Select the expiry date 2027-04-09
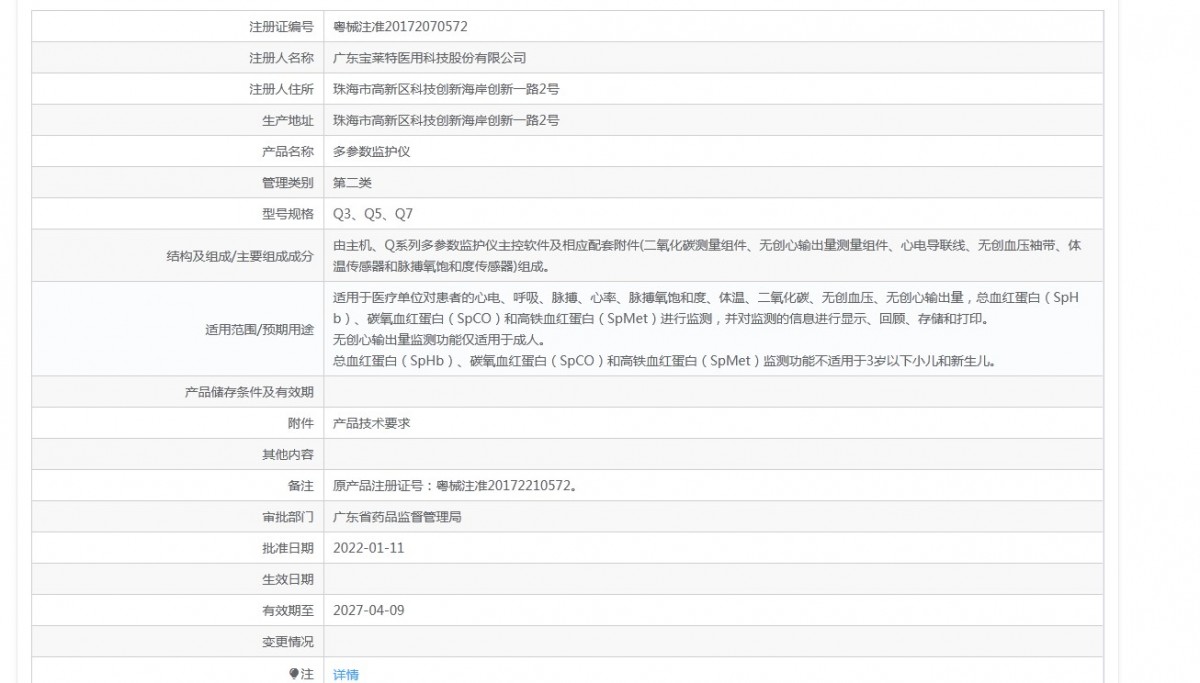 [x=369, y=609]
